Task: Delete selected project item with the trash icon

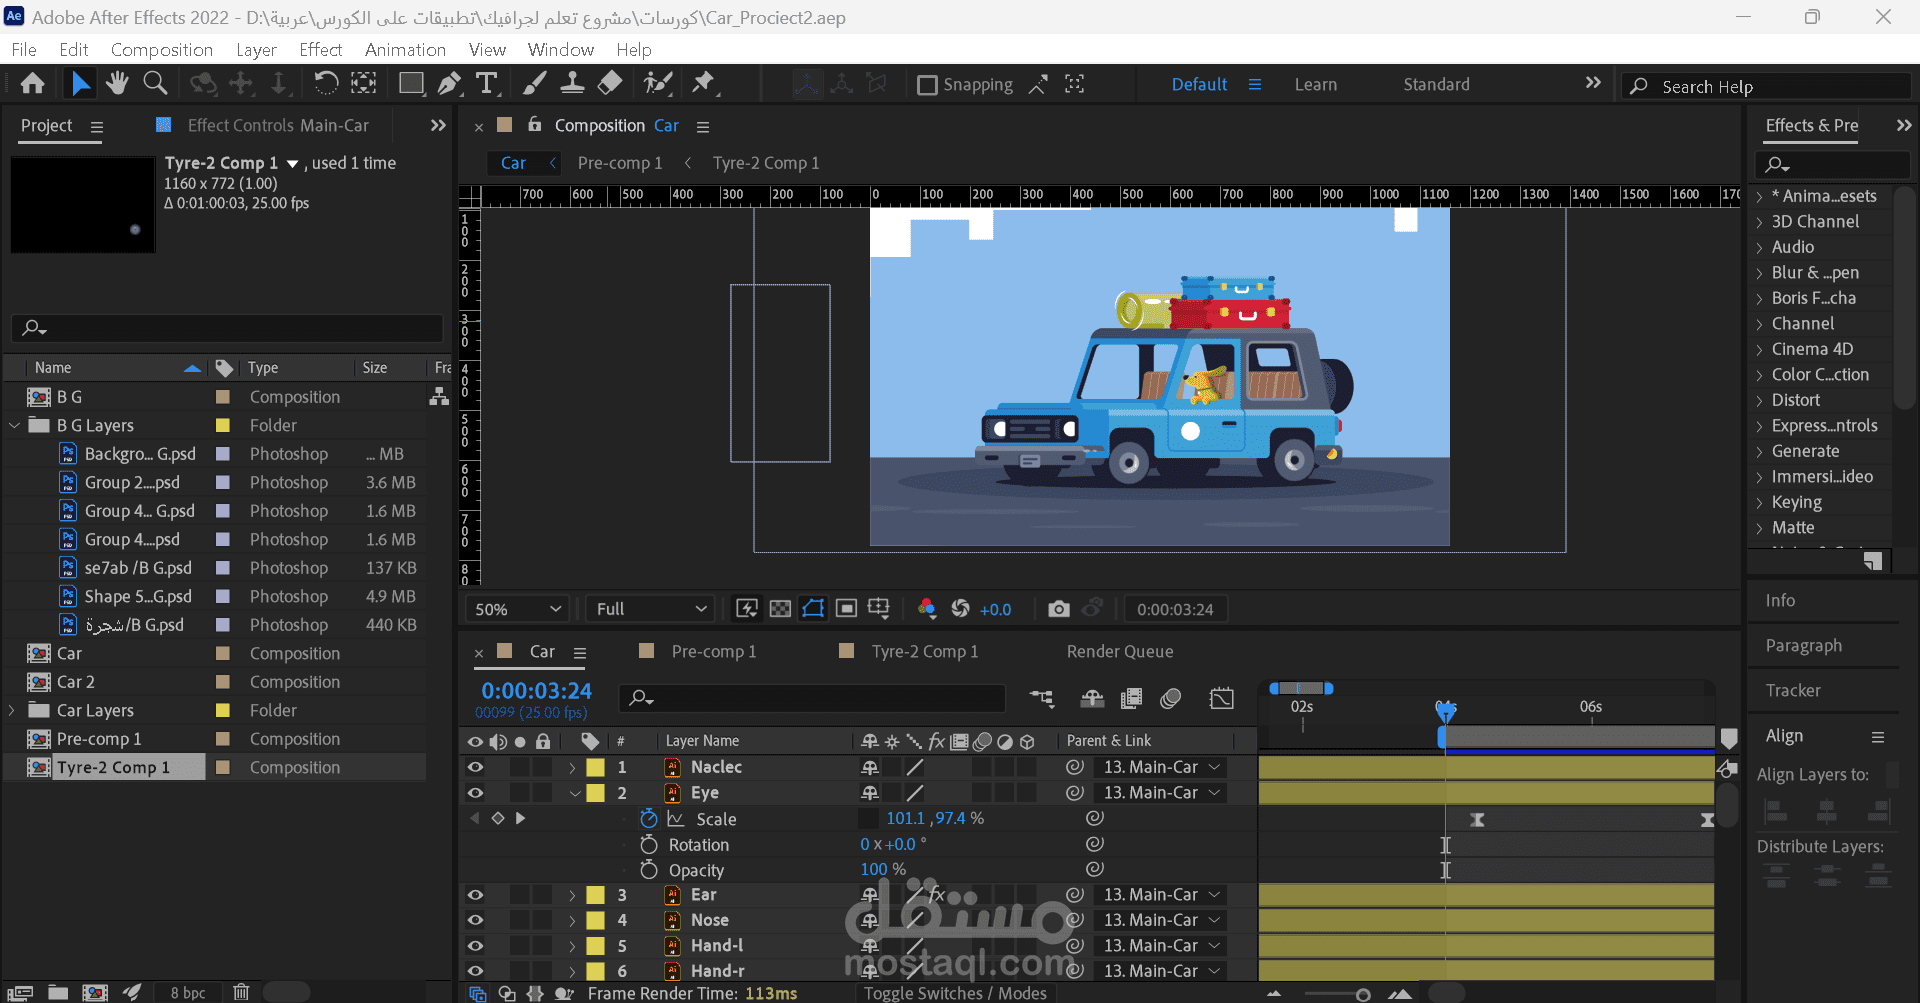Action: click(241, 993)
